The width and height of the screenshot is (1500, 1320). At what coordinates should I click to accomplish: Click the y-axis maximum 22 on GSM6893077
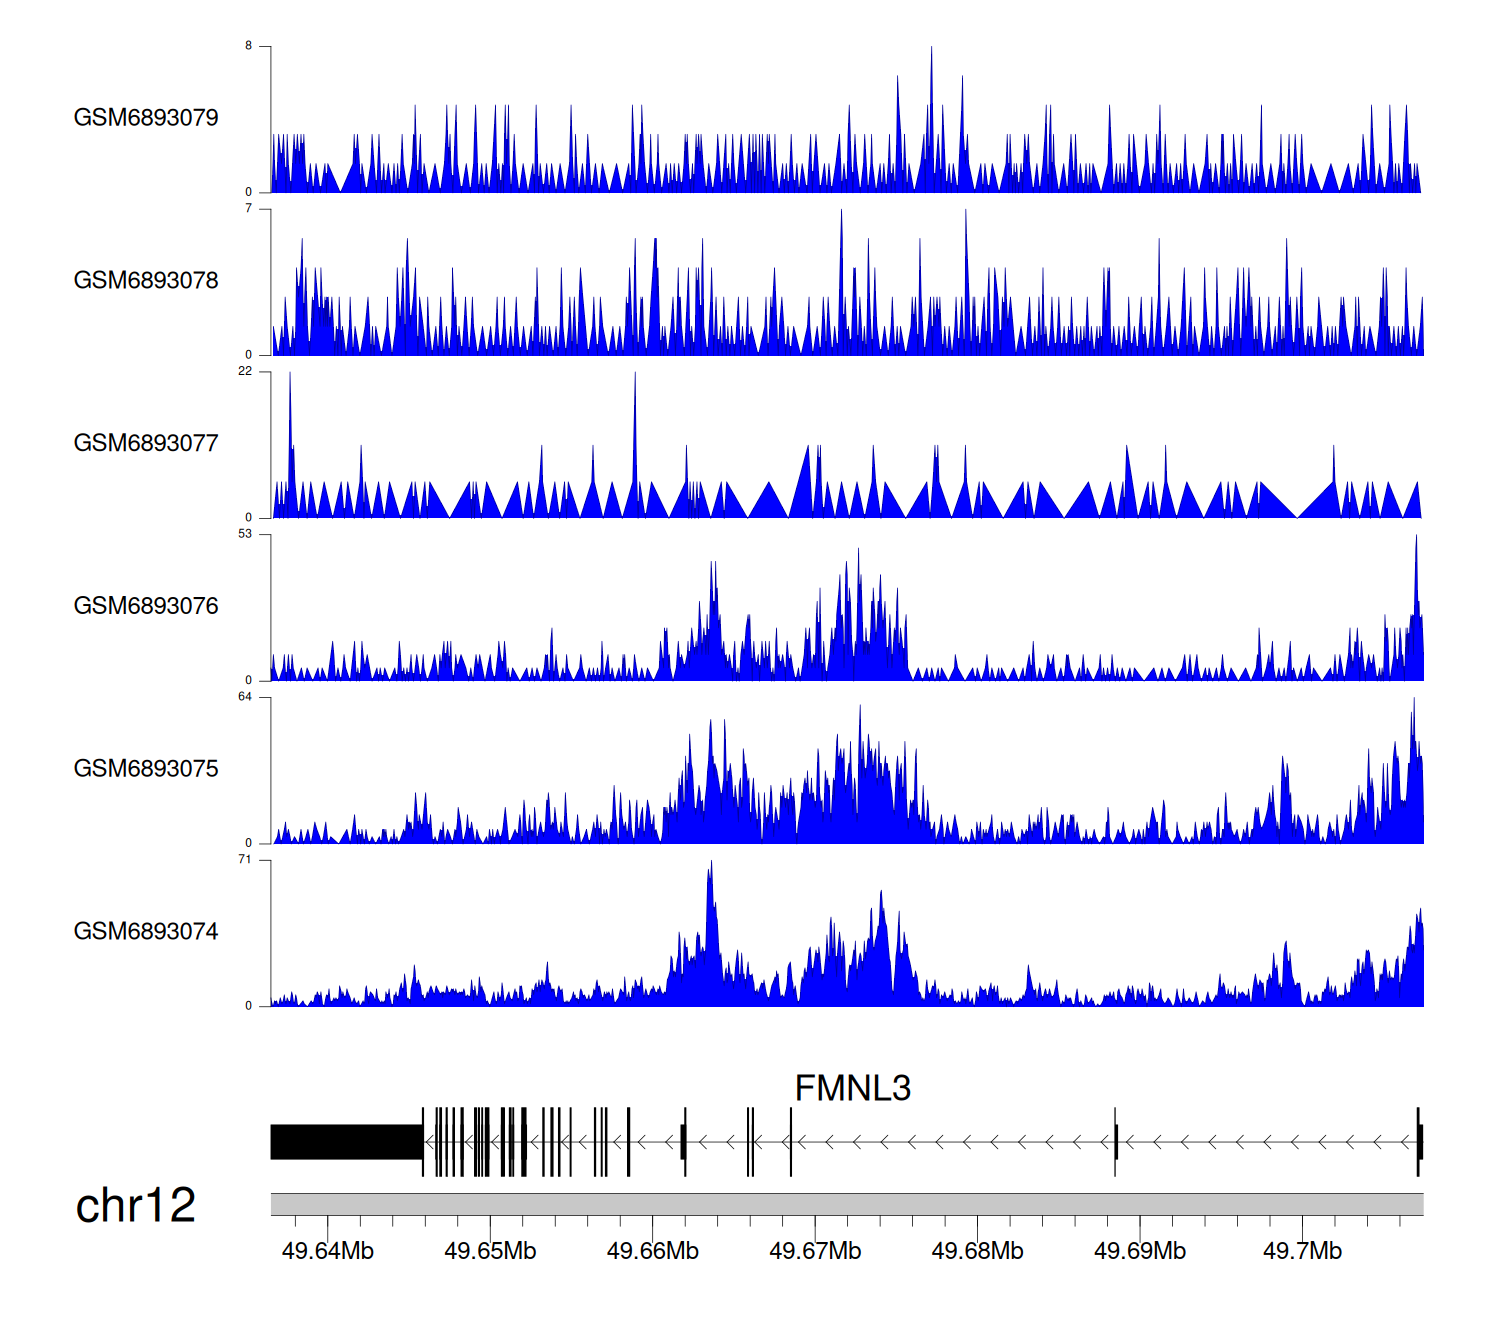(x=245, y=372)
